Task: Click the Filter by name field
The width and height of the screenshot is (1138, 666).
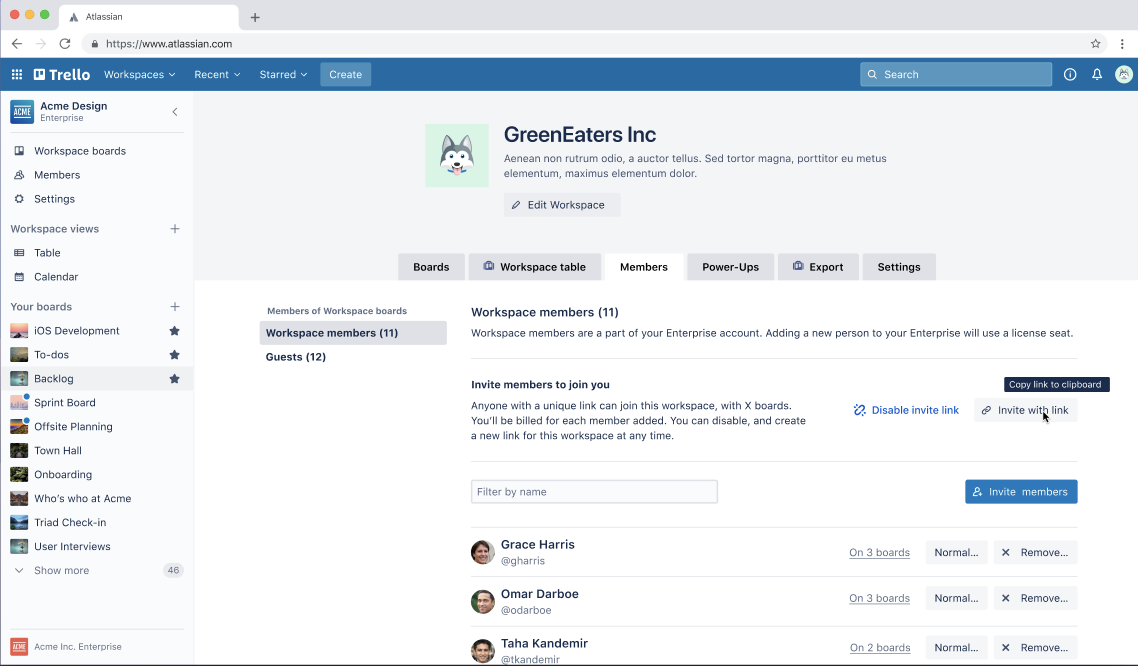Action: pyautogui.click(x=594, y=492)
